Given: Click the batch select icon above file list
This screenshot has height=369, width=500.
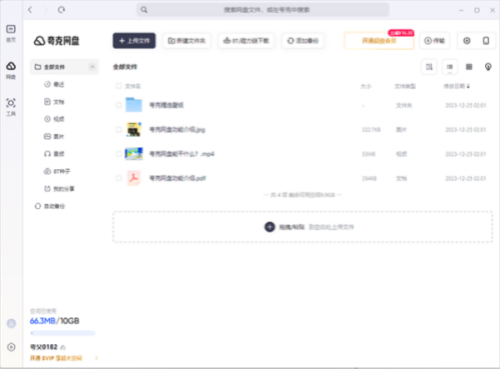Looking at the screenshot, I should 429,67.
